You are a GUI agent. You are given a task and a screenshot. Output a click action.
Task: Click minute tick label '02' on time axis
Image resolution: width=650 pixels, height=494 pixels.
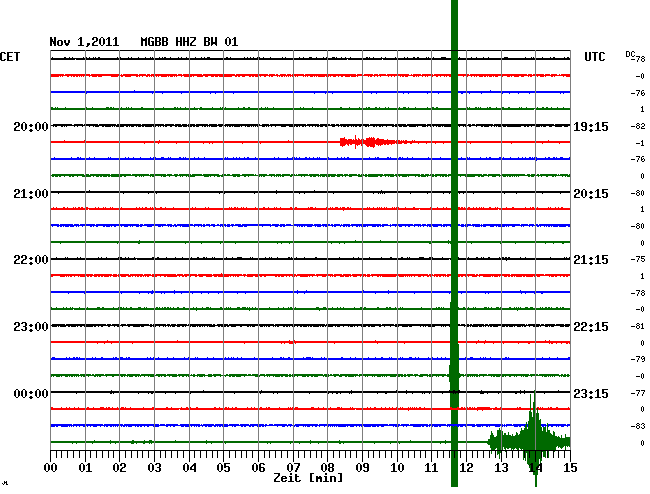pyautogui.click(x=119, y=468)
